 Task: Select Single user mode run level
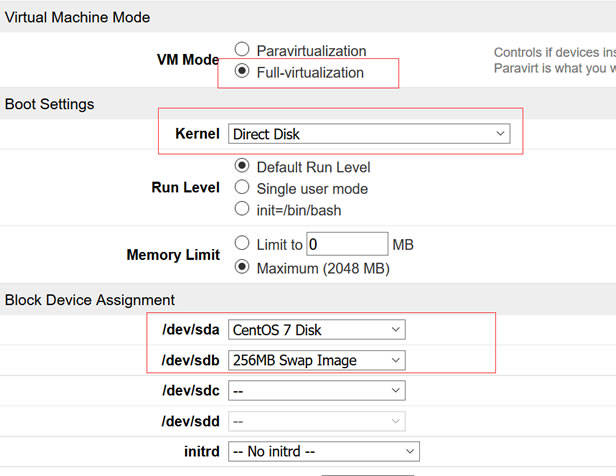click(x=242, y=187)
